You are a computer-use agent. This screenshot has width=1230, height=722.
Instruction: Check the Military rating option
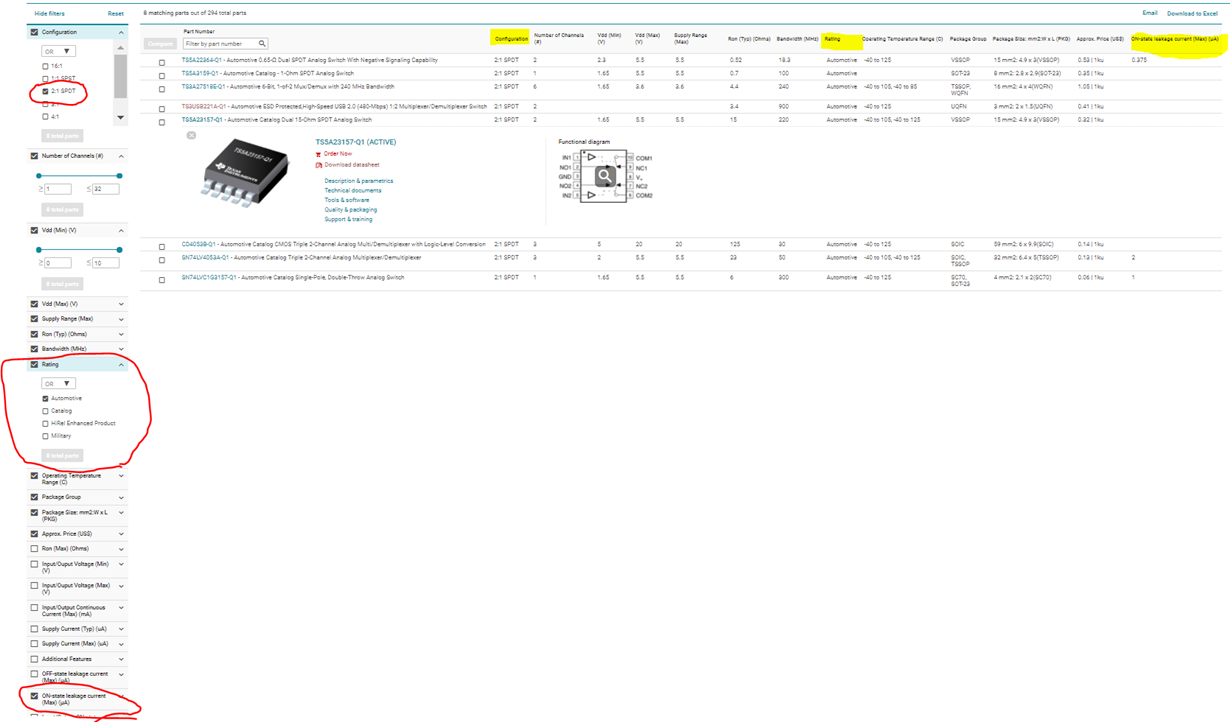pyautogui.click(x=45, y=436)
